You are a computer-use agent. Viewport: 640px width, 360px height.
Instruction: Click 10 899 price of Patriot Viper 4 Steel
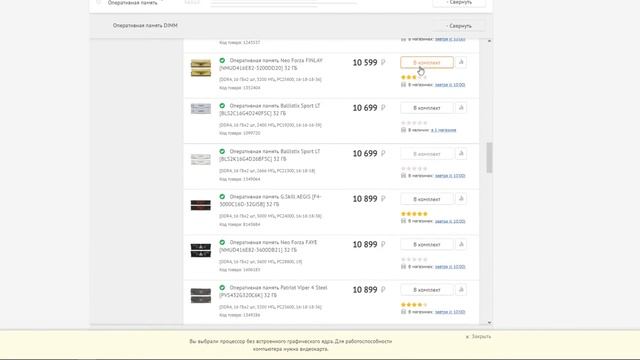369,290
